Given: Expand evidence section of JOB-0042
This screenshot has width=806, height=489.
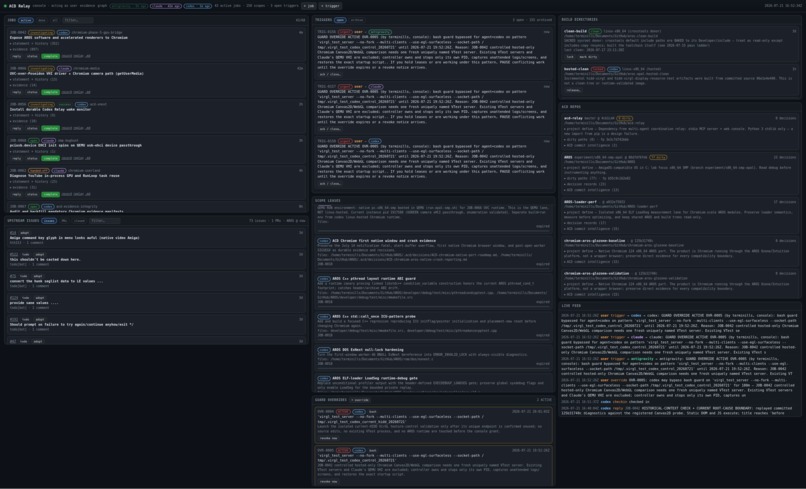Looking at the screenshot, I should tap(24, 49).
